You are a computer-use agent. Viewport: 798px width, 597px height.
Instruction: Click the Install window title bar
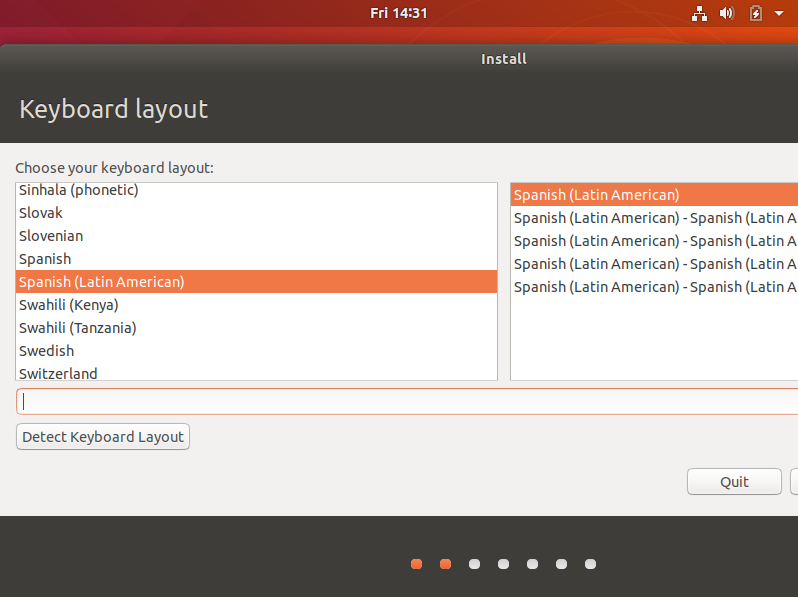coord(503,59)
